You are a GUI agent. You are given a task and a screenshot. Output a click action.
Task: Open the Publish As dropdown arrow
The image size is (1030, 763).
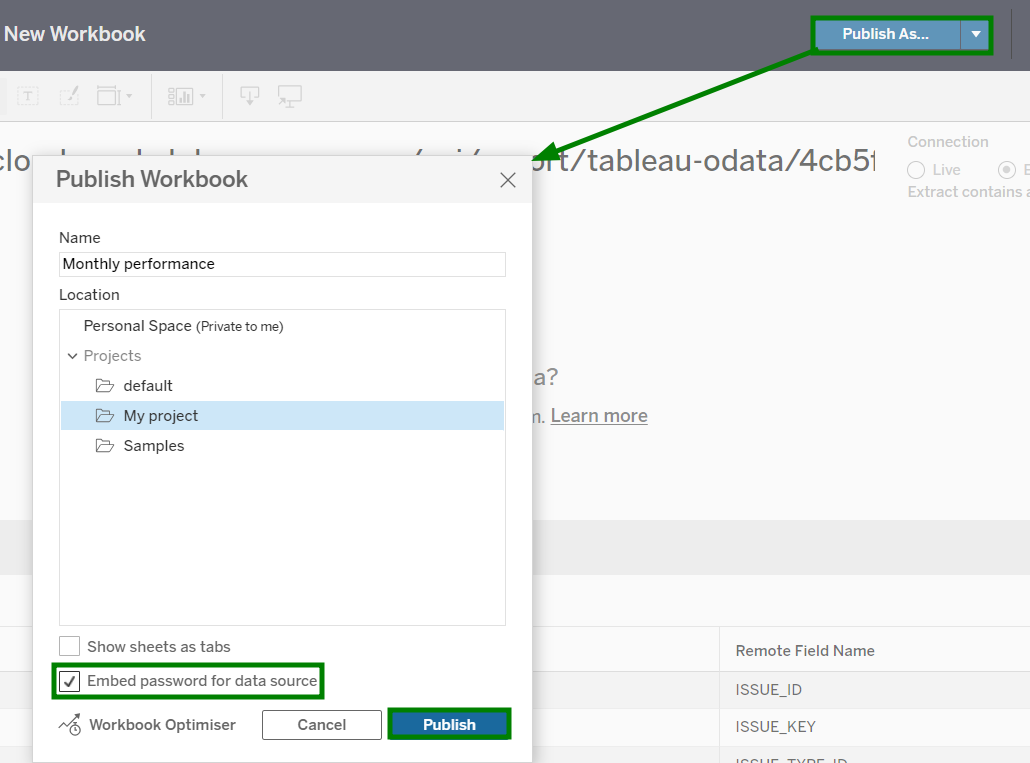pyautogui.click(x=975, y=34)
